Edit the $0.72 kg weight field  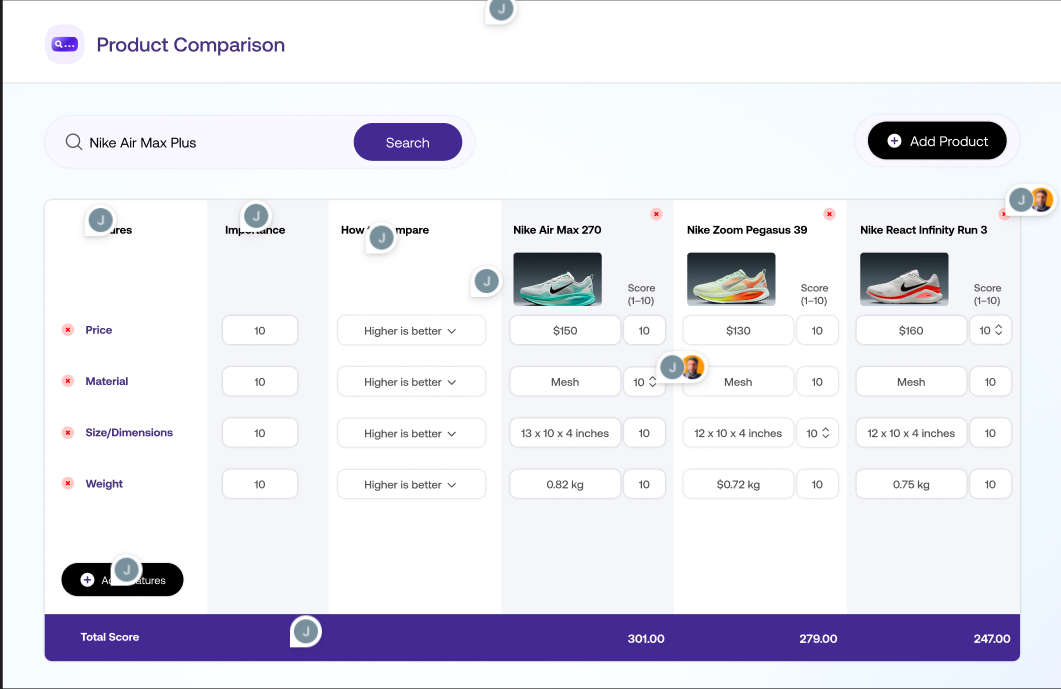click(x=738, y=484)
